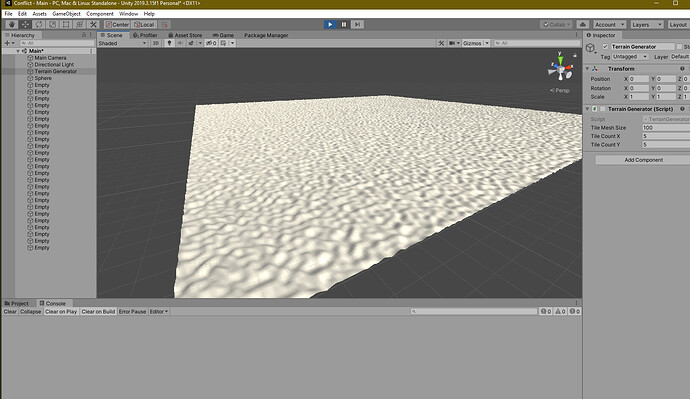Image resolution: width=690 pixels, height=399 pixels.
Task: Select the Scale tool
Action: pos(52,25)
